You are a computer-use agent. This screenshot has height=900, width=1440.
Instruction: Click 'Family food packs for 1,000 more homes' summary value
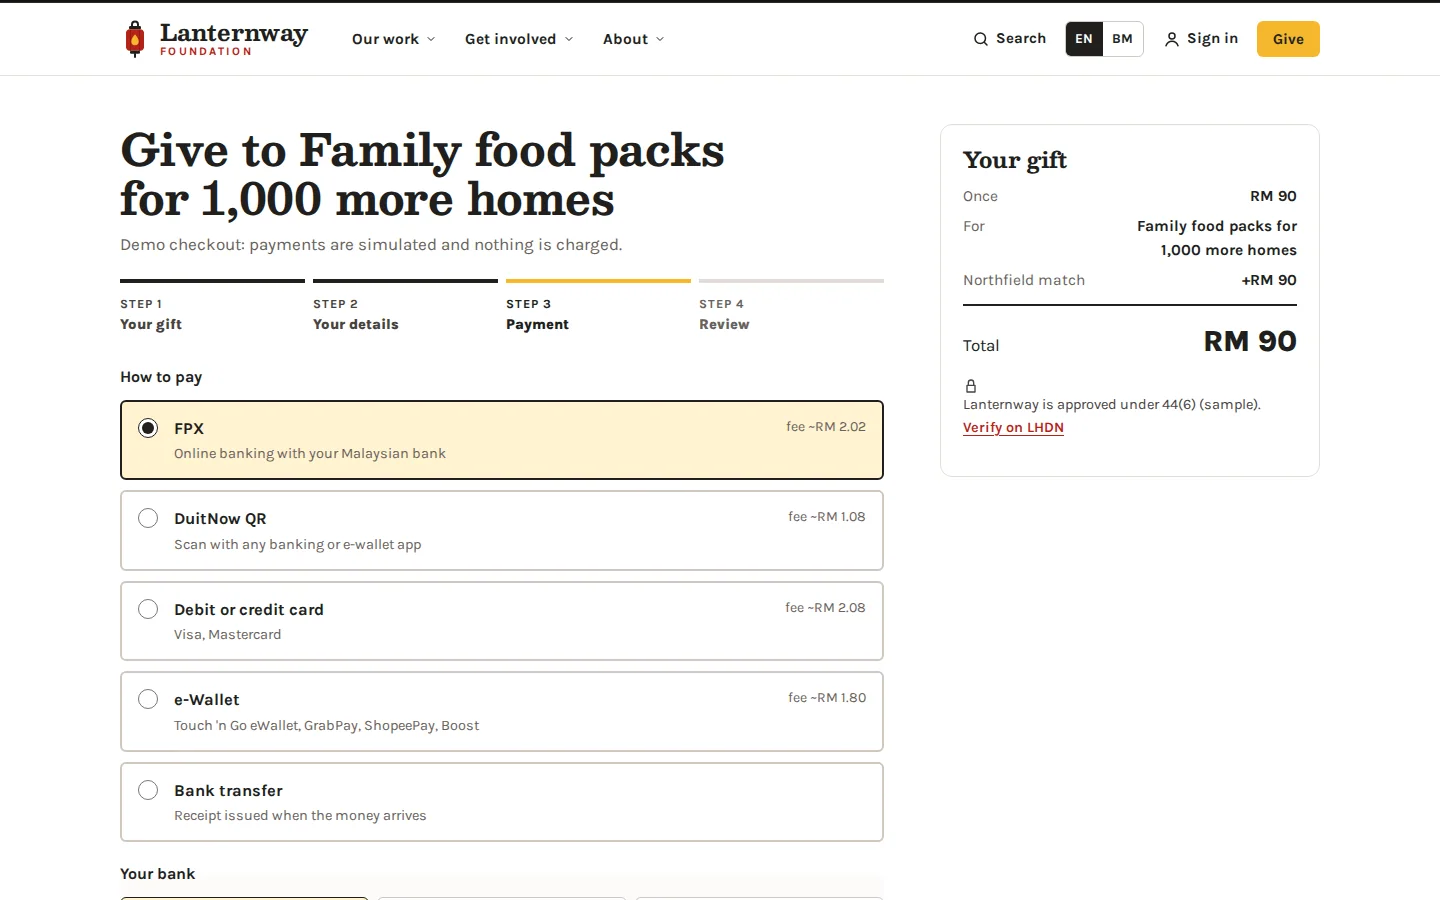(x=1217, y=238)
